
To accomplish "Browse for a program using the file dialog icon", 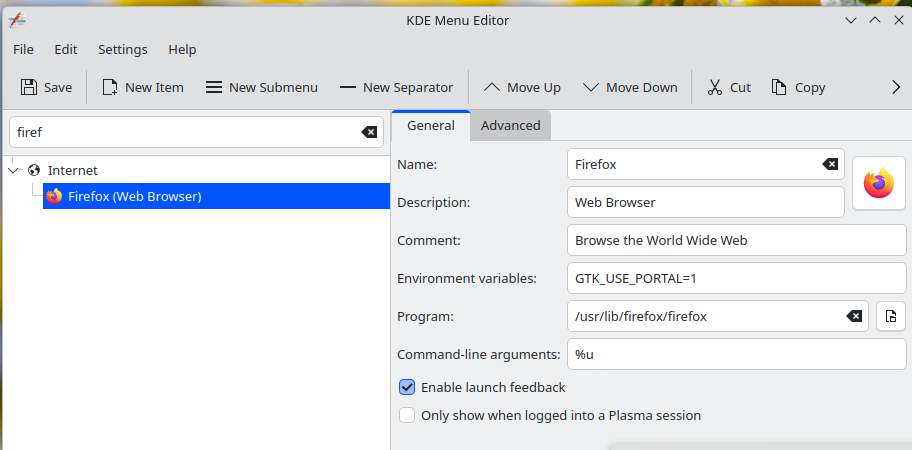I will [x=890, y=316].
